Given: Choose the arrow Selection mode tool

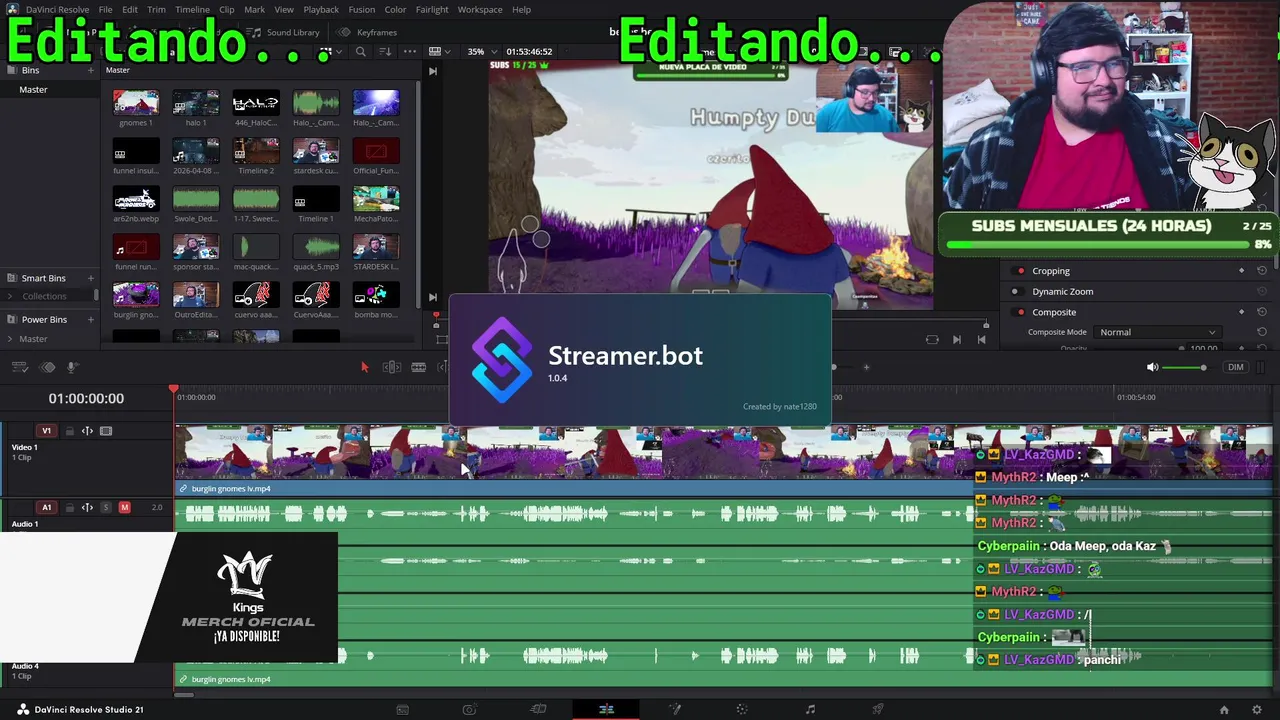Looking at the screenshot, I should click(364, 367).
